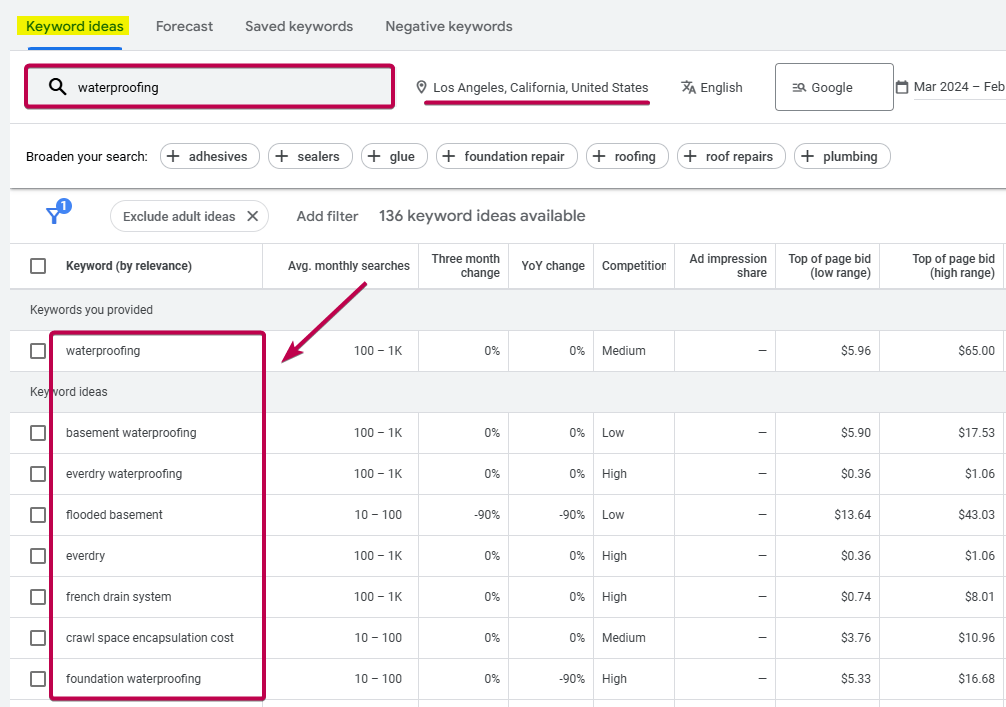Click the calendar date range icon
1006x707 pixels.
click(902, 87)
